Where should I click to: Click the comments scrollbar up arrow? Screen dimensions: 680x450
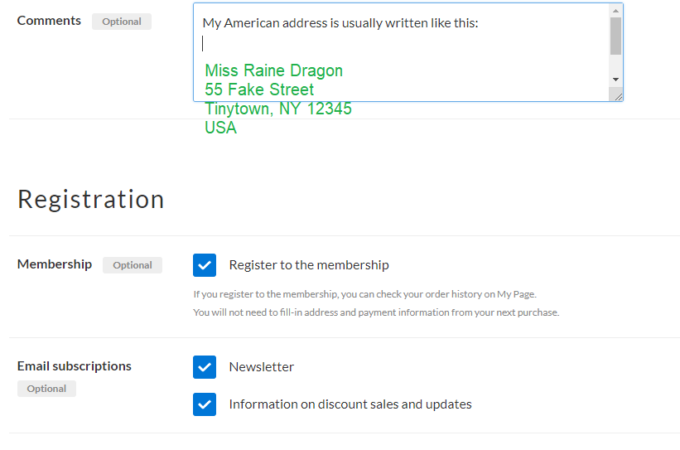tap(616, 10)
